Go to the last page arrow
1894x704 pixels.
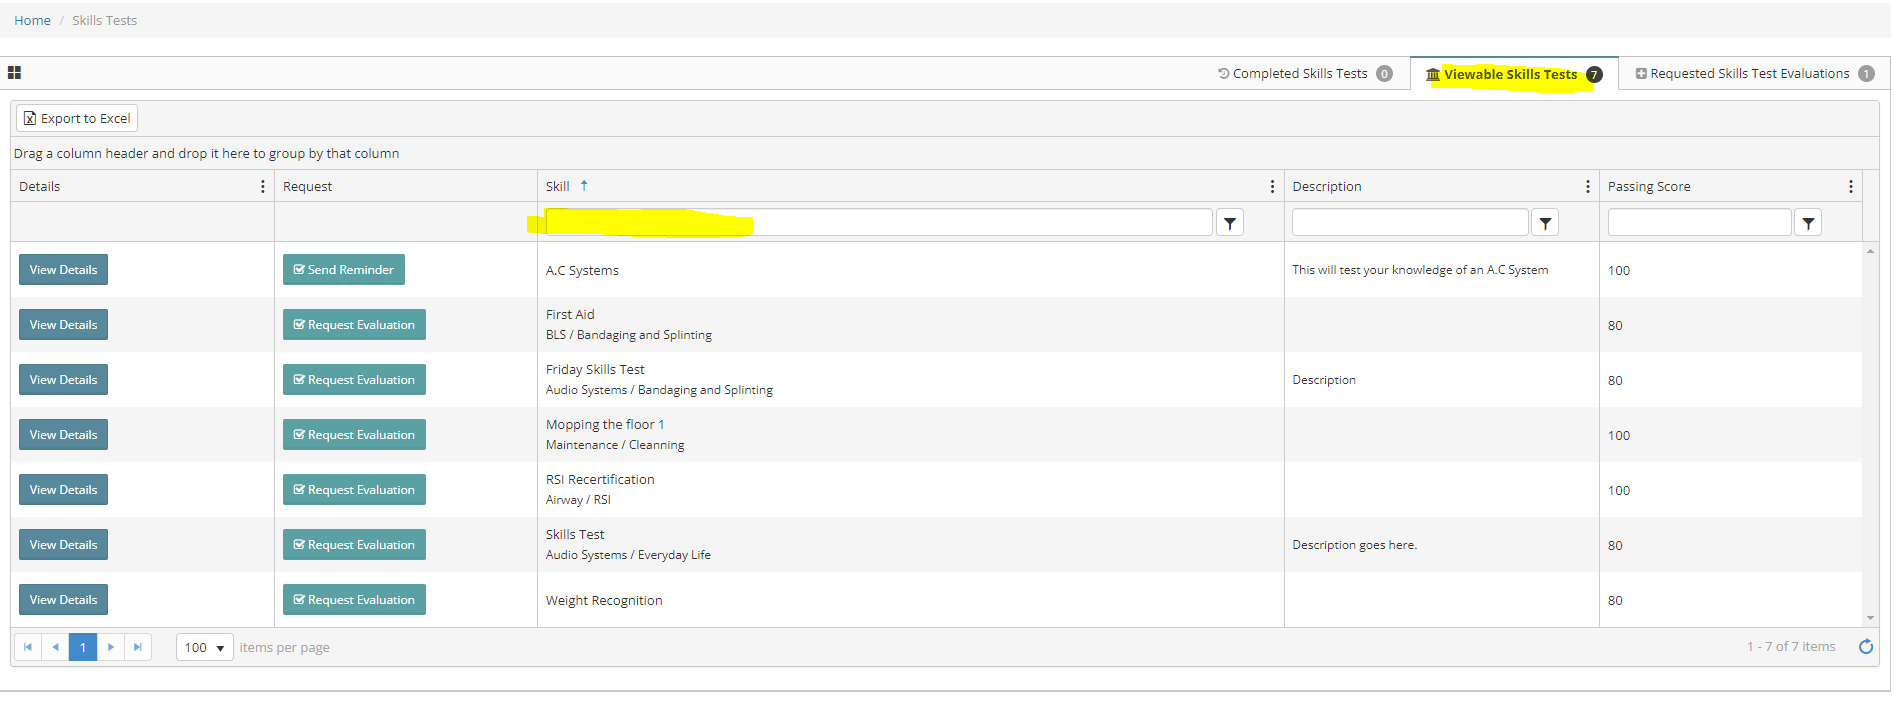pyautogui.click(x=138, y=647)
